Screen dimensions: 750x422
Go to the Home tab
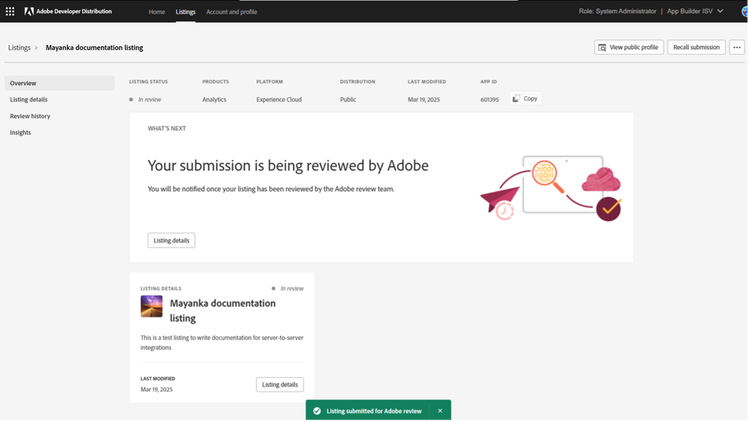point(156,12)
